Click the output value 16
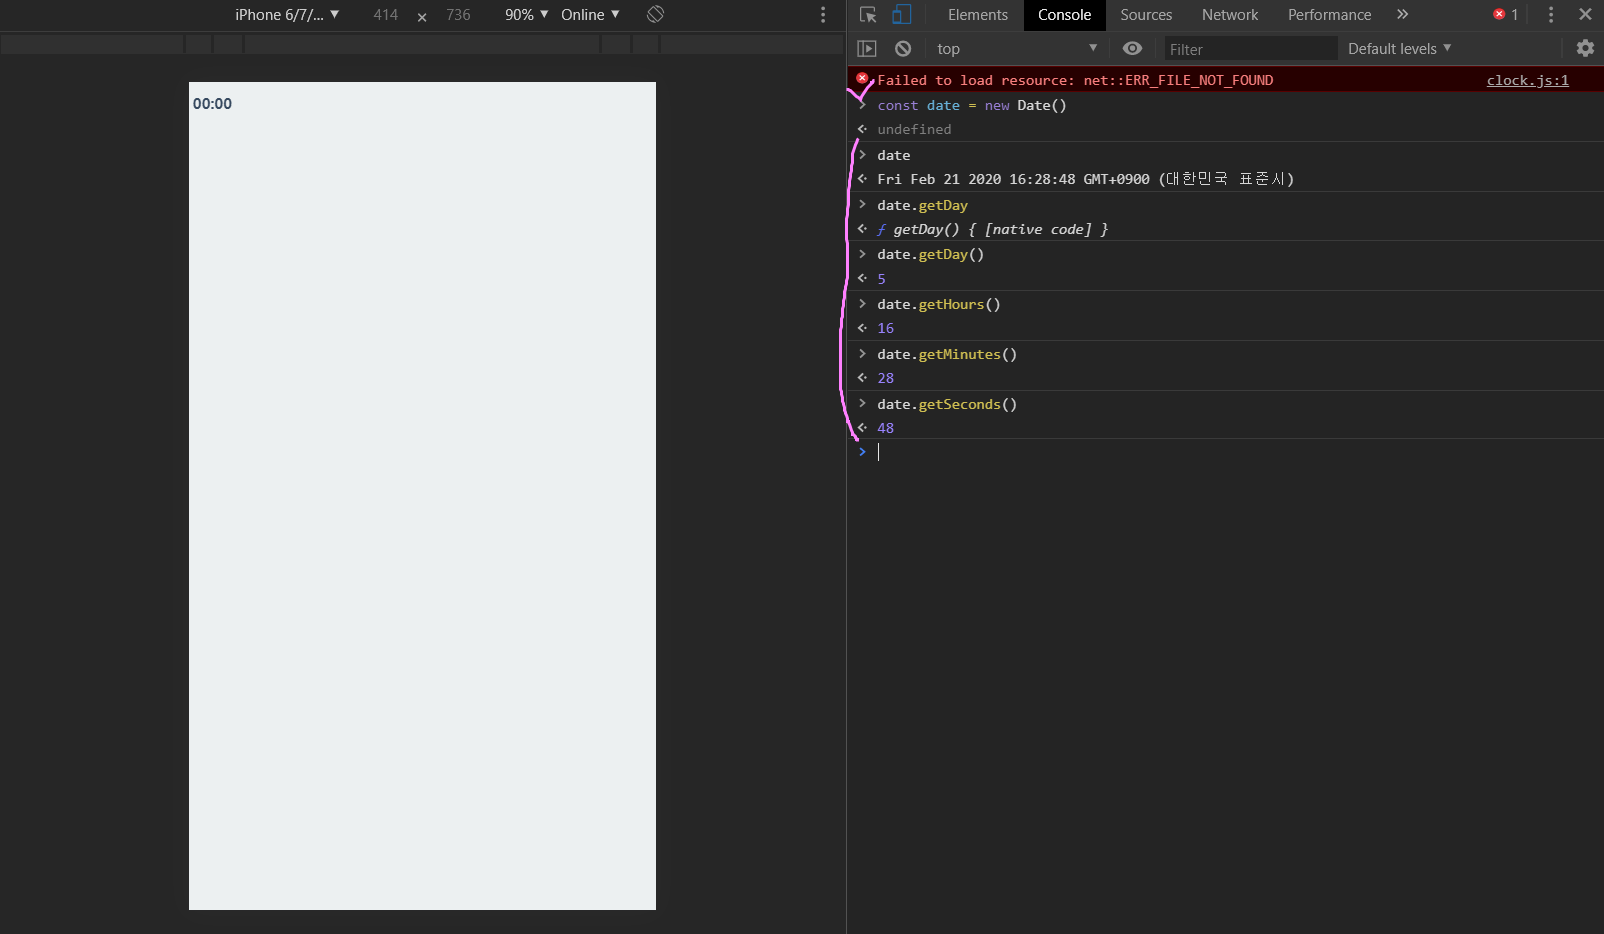The image size is (1604, 934). [885, 328]
